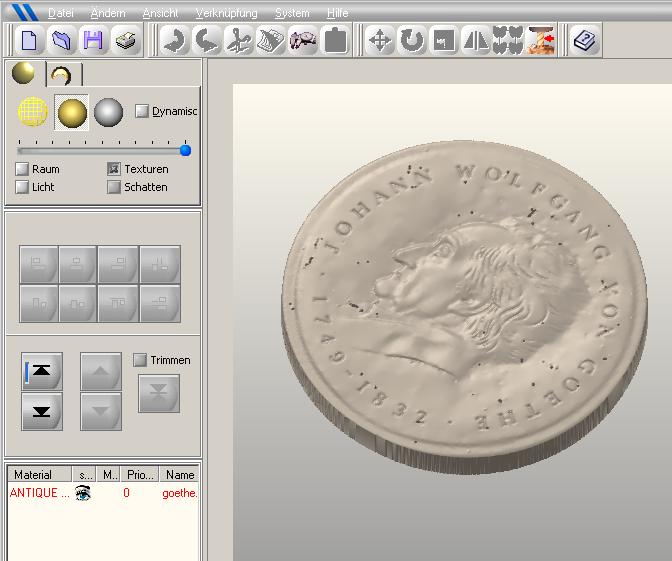Enable the Raum checkbox
Screen dimensions: 672x561
tap(22, 169)
